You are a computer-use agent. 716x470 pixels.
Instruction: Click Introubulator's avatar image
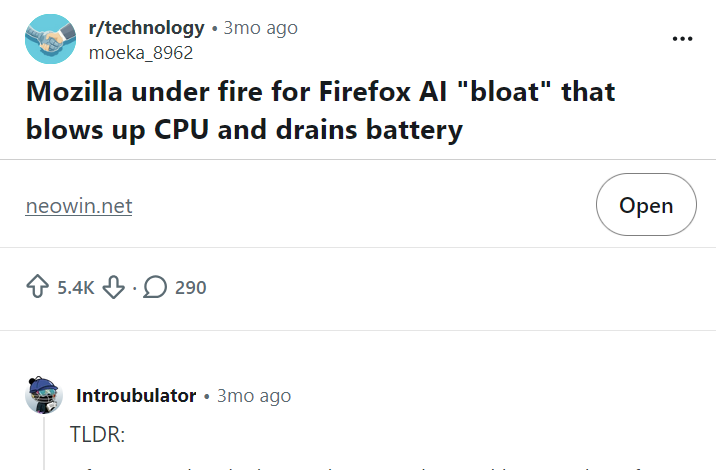click(45, 396)
